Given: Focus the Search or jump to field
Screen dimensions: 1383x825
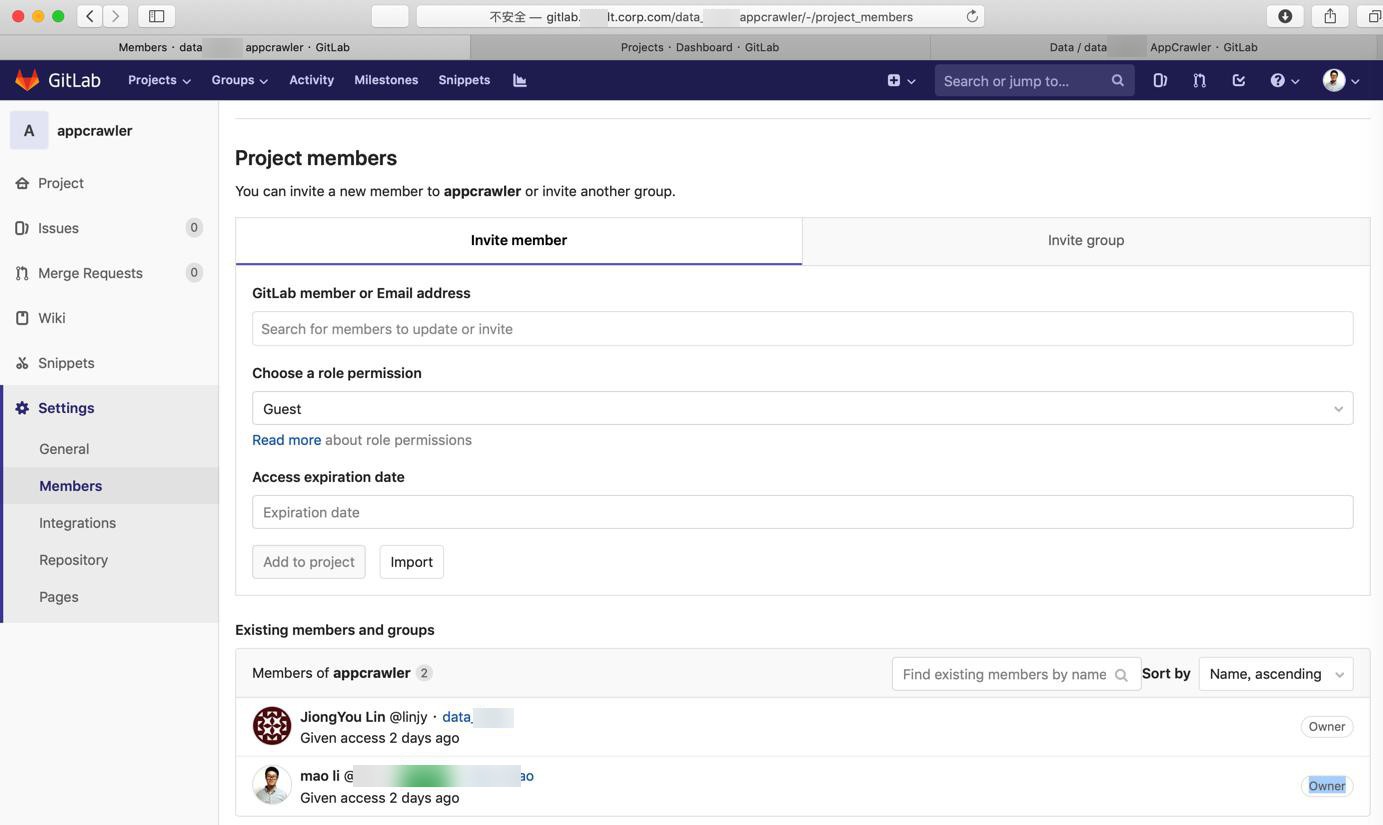Looking at the screenshot, I should point(1035,80).
